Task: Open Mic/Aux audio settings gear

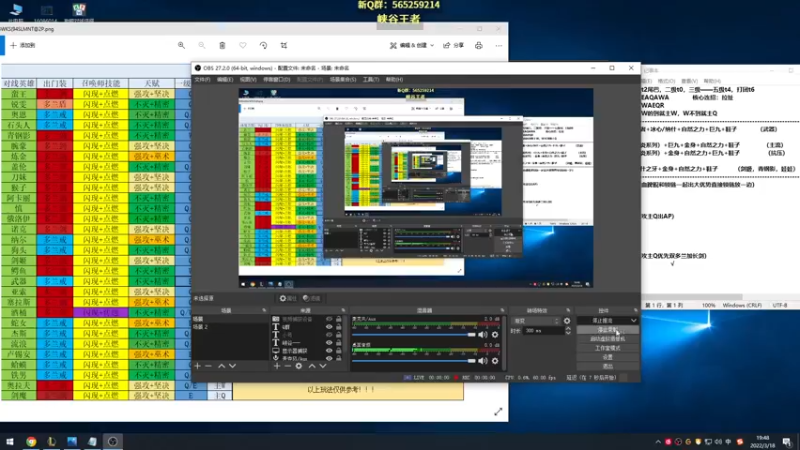Action: pos(495,335)
